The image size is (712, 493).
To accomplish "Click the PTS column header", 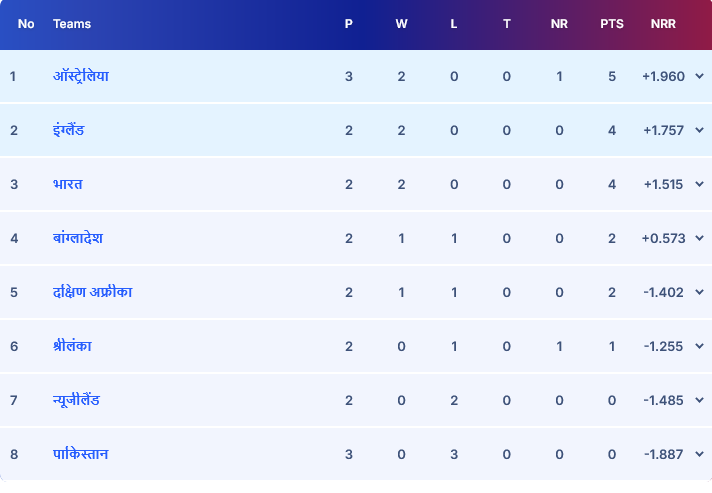I will (612, 24).
